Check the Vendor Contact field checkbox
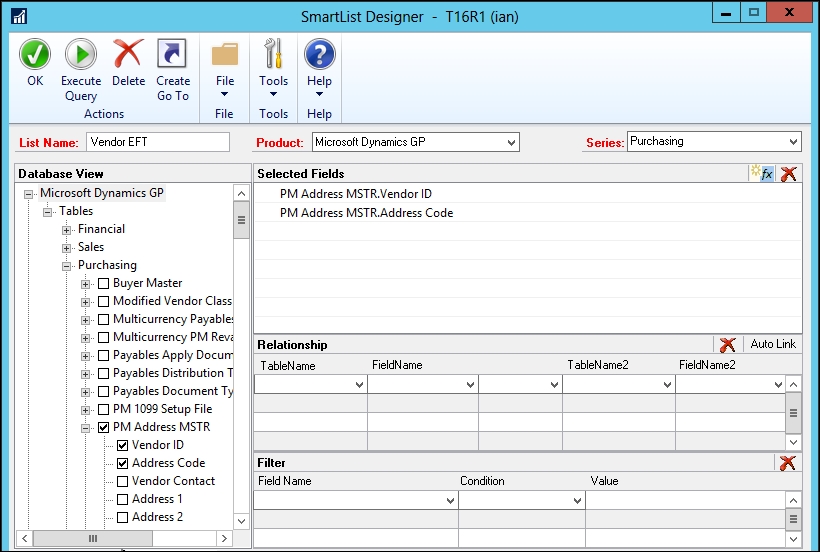This screenshot has height=552, width=820. click(x=122, y=481)
